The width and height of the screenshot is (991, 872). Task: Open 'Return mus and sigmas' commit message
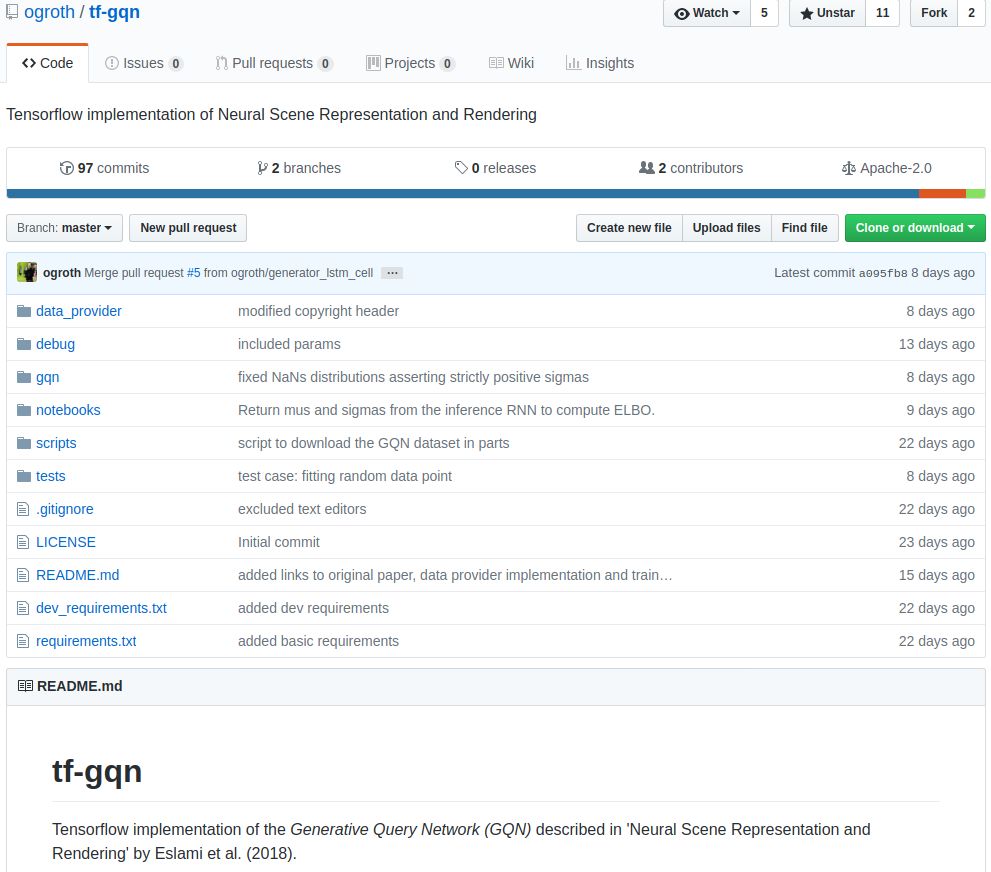coord(446,410)
